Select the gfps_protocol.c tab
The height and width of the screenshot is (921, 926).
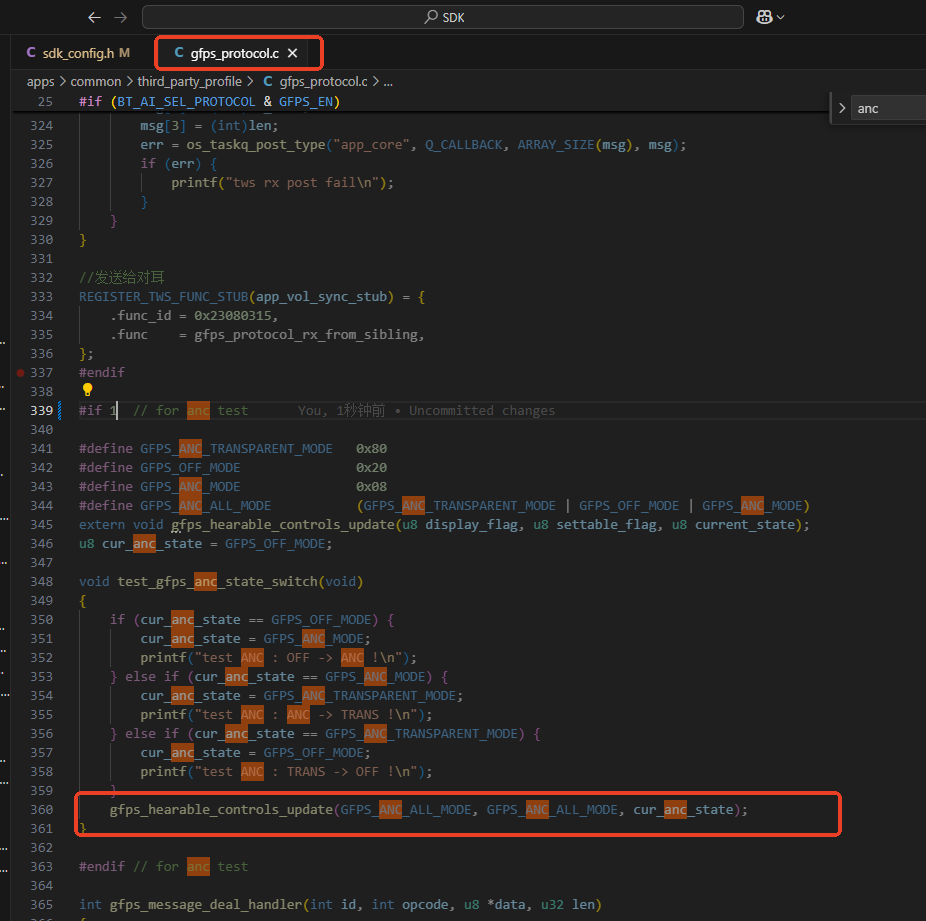point(234,53)
